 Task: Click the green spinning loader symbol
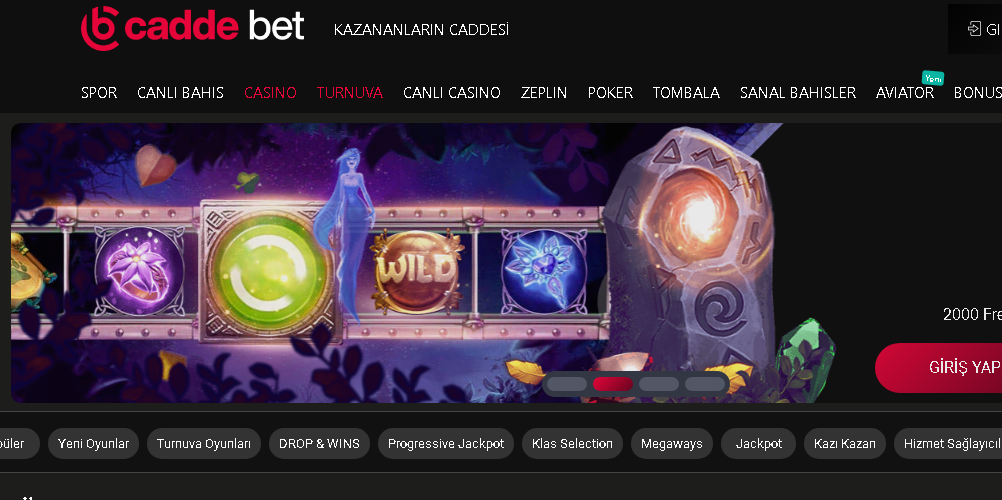[x=268, y=272]
